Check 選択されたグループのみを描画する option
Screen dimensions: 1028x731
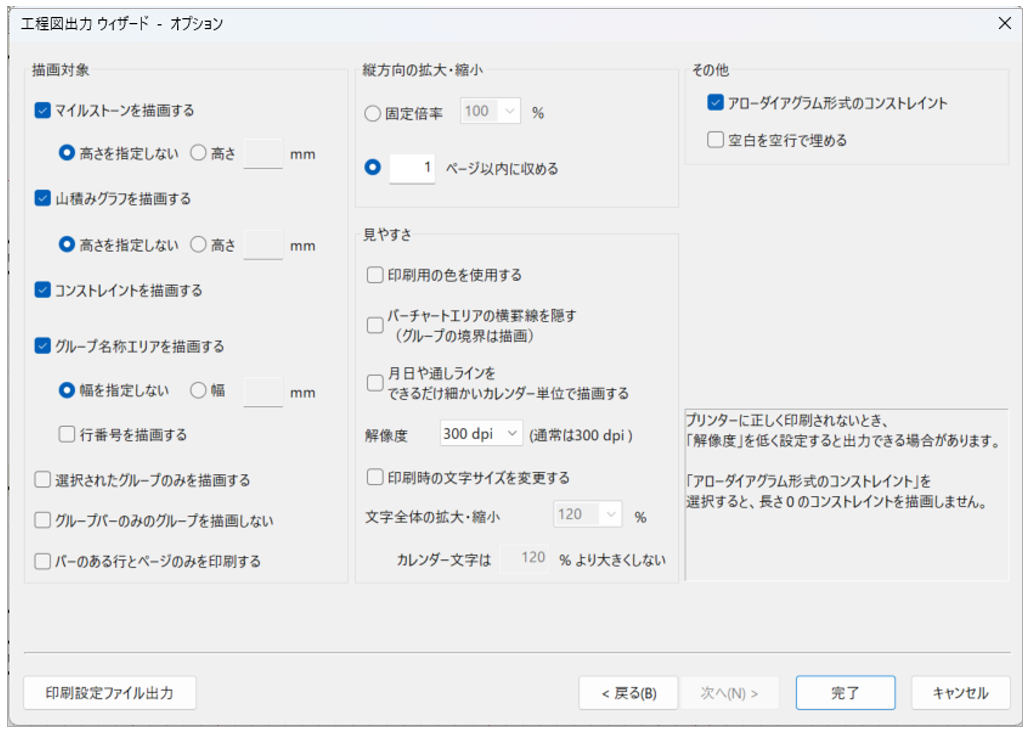pyautogui.click(x=43, y=481)
